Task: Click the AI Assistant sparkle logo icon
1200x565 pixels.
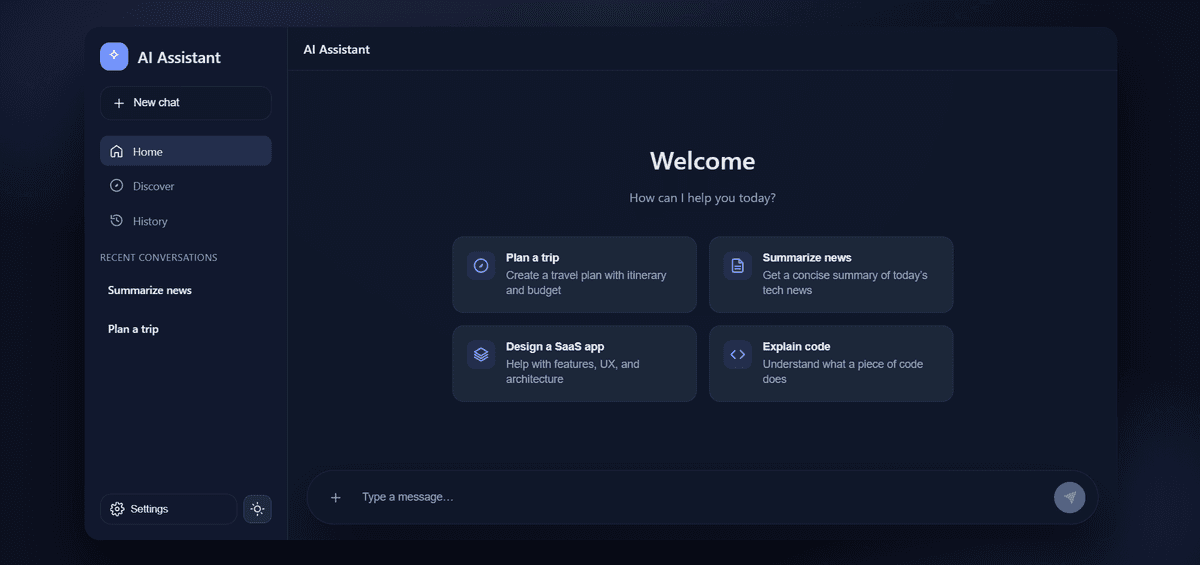Action: [114, 57]
